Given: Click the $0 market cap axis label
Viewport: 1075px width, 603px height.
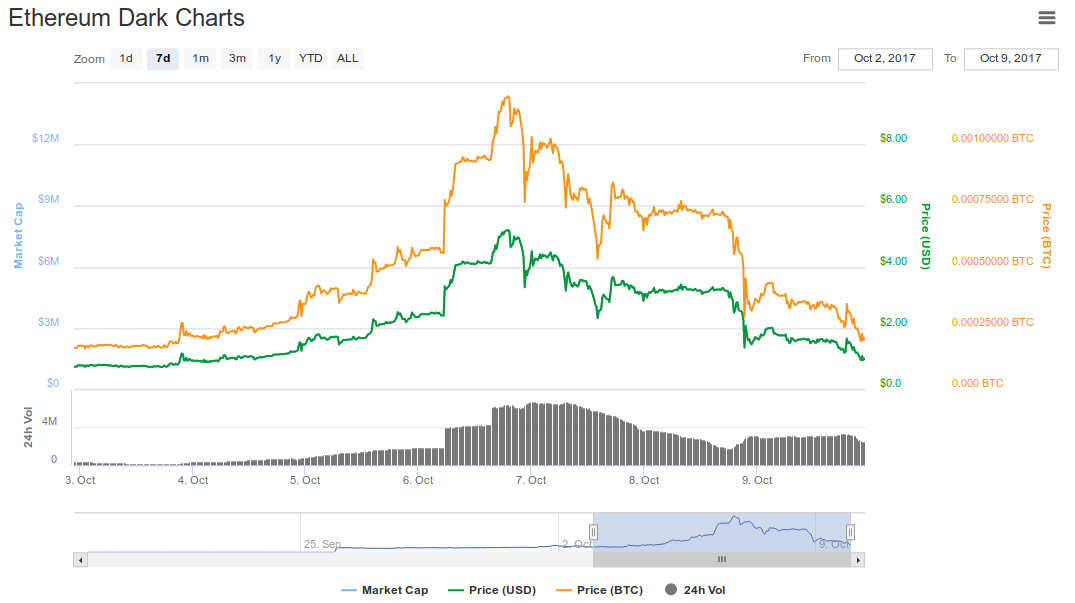Looking at the screenshot, I should [x=53, y=383].
